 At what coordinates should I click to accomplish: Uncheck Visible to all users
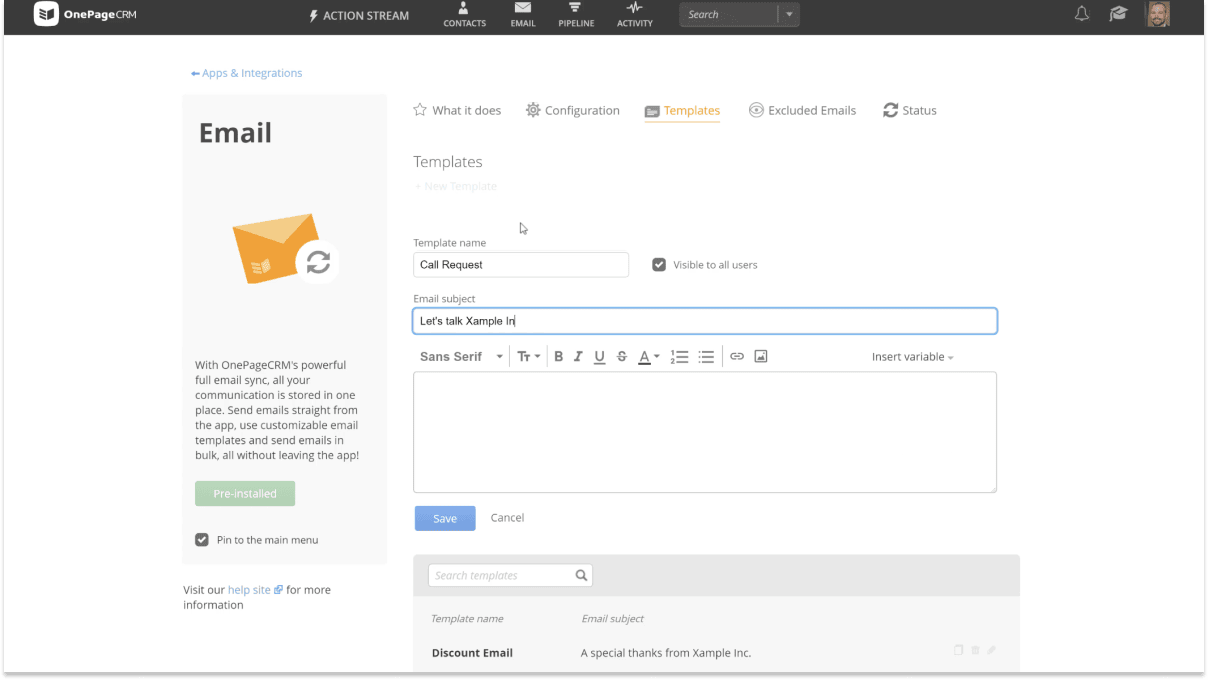tap(659, 264)
